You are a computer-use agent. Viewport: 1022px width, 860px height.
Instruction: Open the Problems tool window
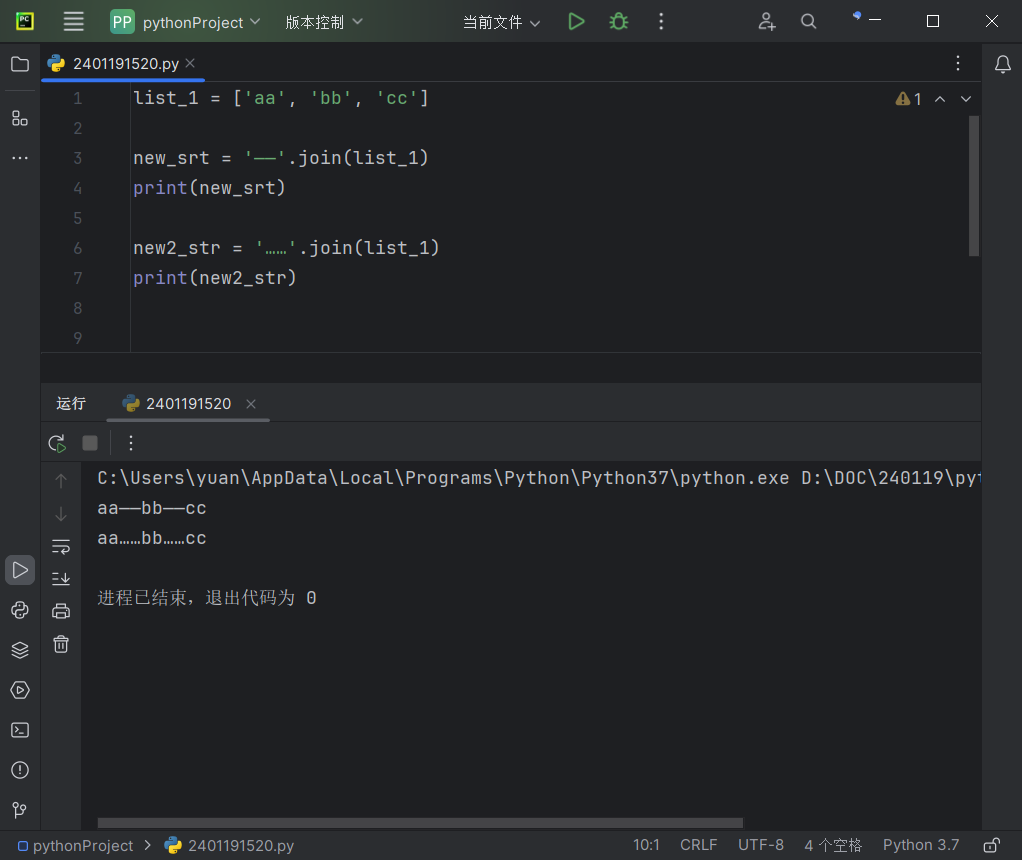[x=20, y=770]
